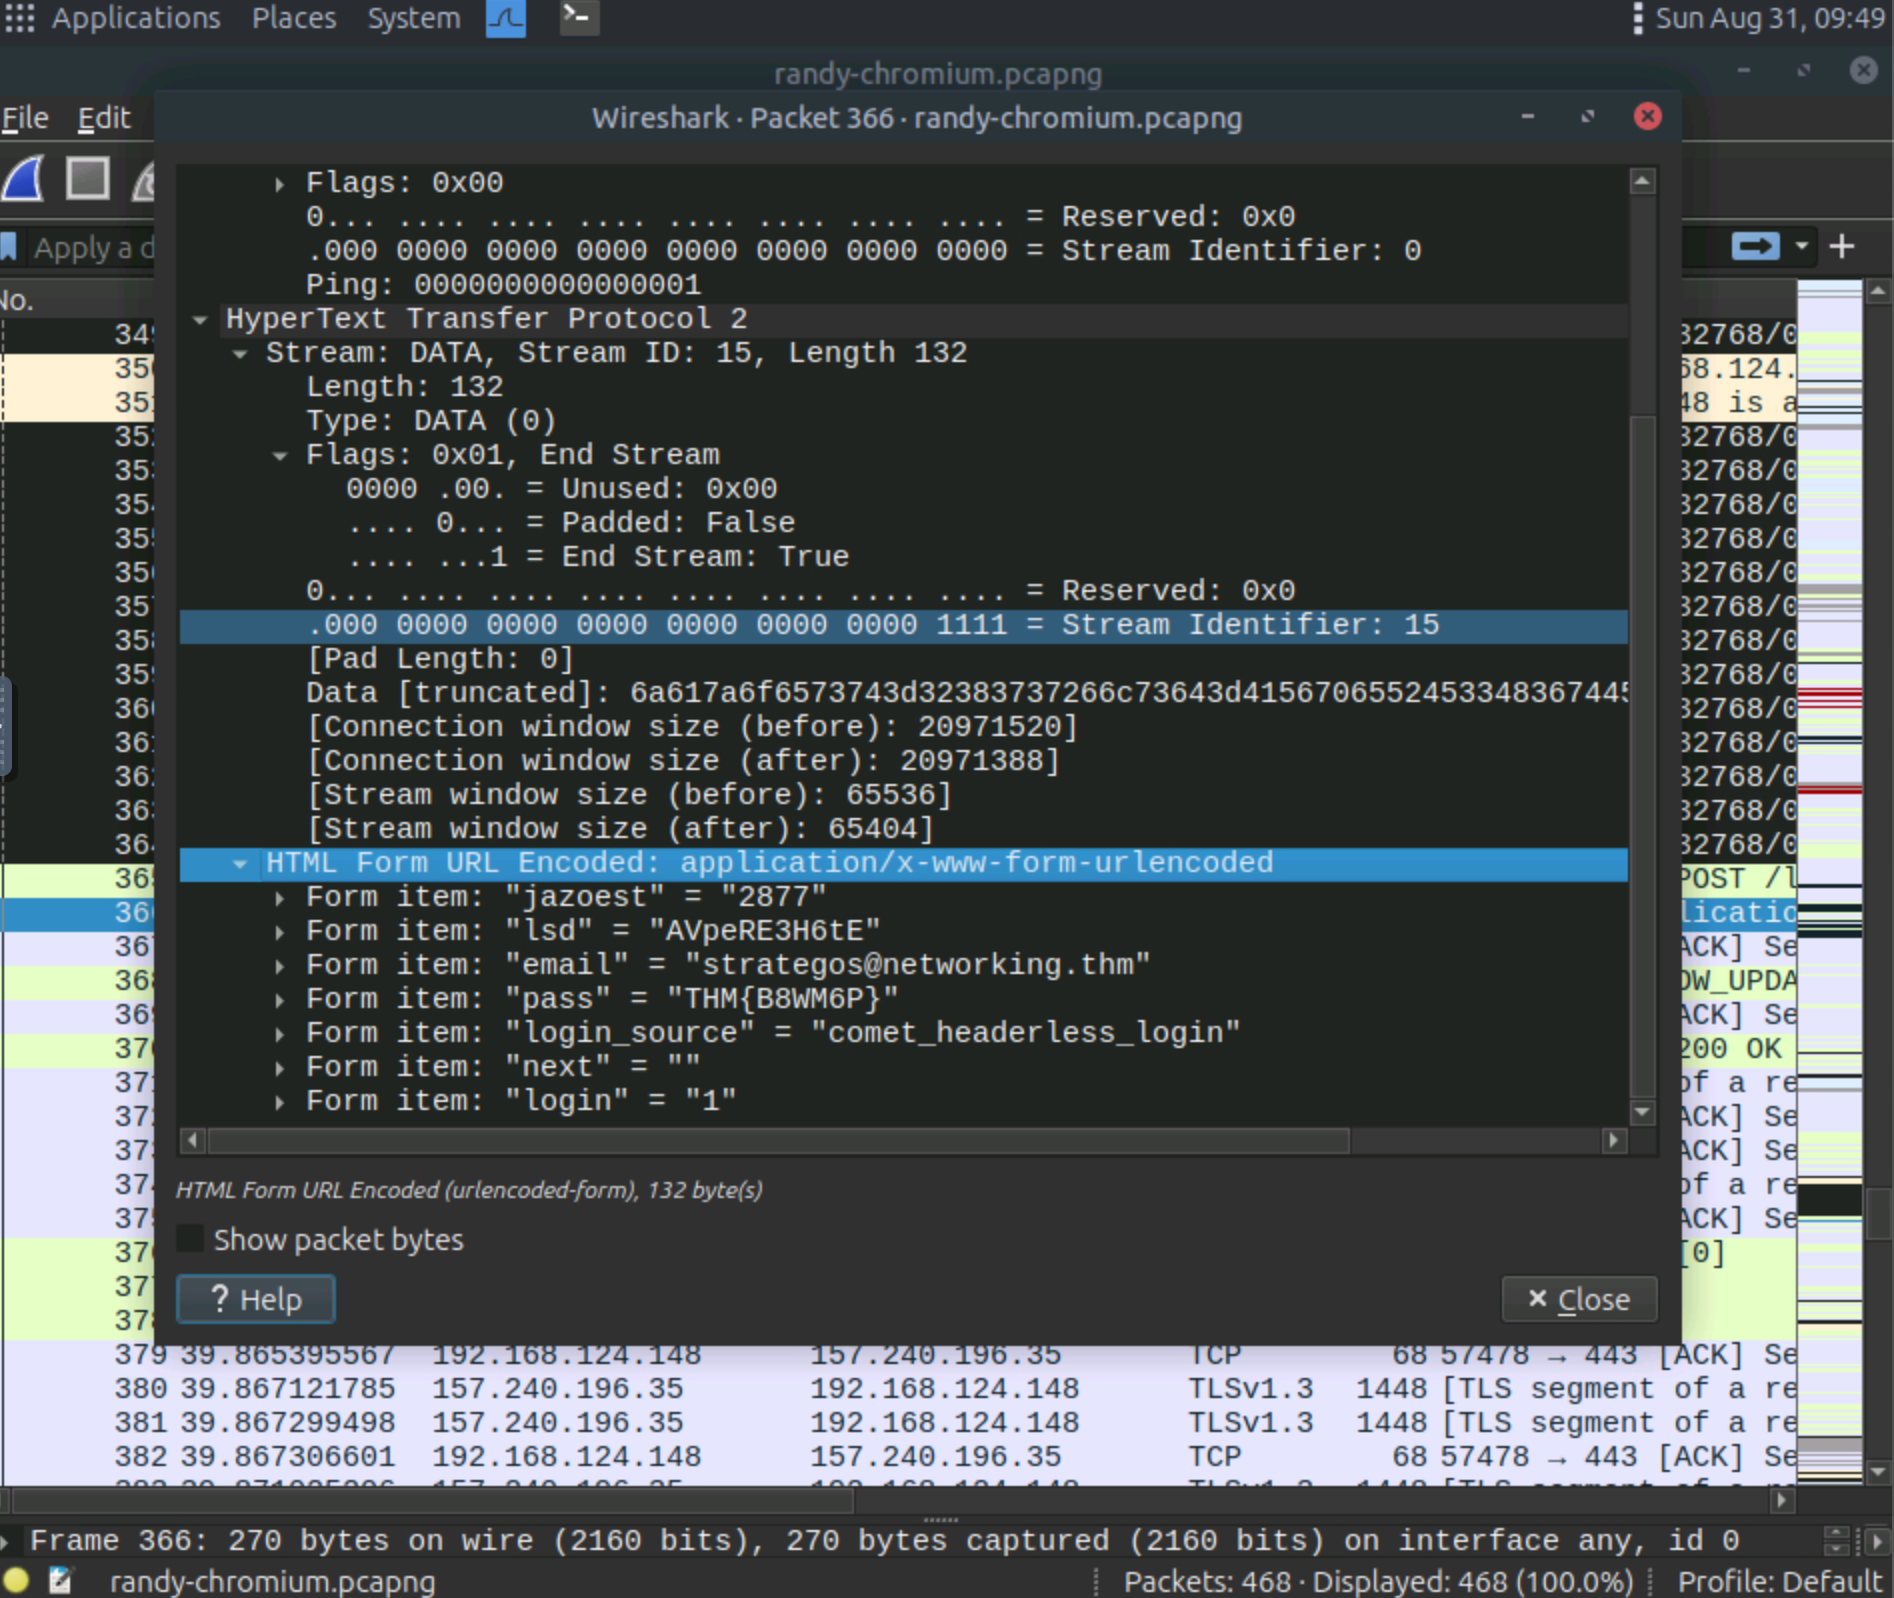
Task: Click the packet dialog horizontal scrollbar right arrow
Action: point(1613,1140)
